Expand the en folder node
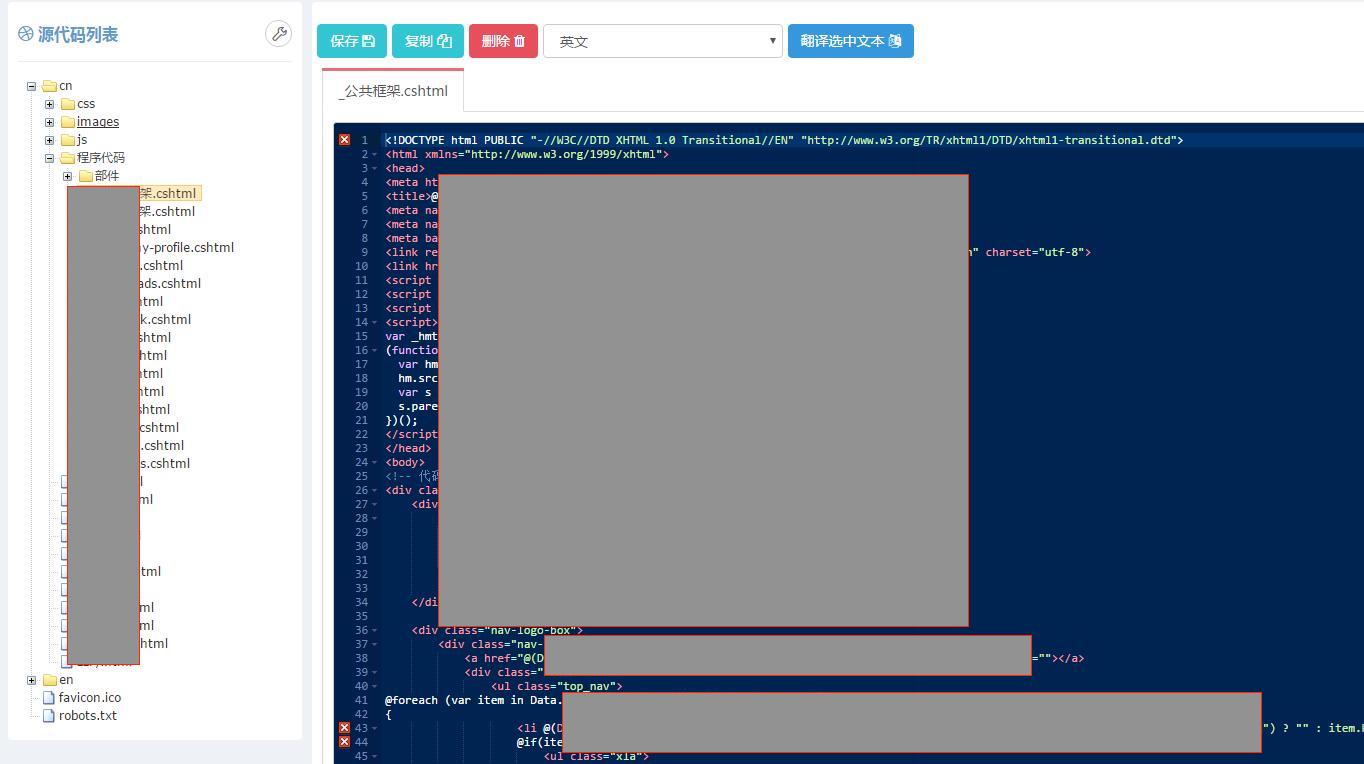Image resolution: width=1364 pixels, height=764 pixels. tap(31, 680)
